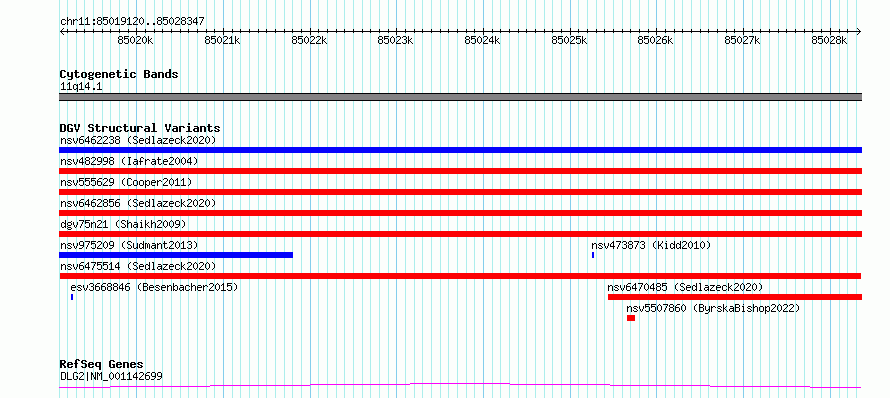This screenshot has height=398, width=890.
Task: Click the 85023k ruler position
Action: [x=396, y=41]
